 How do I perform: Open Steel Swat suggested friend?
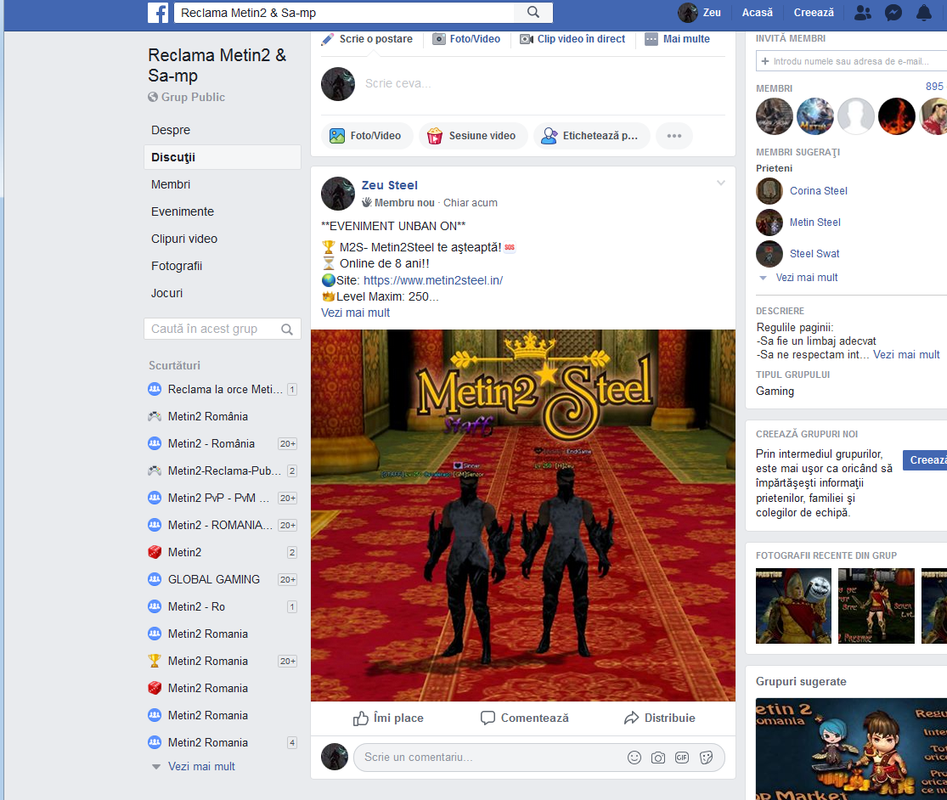(814, 254)
